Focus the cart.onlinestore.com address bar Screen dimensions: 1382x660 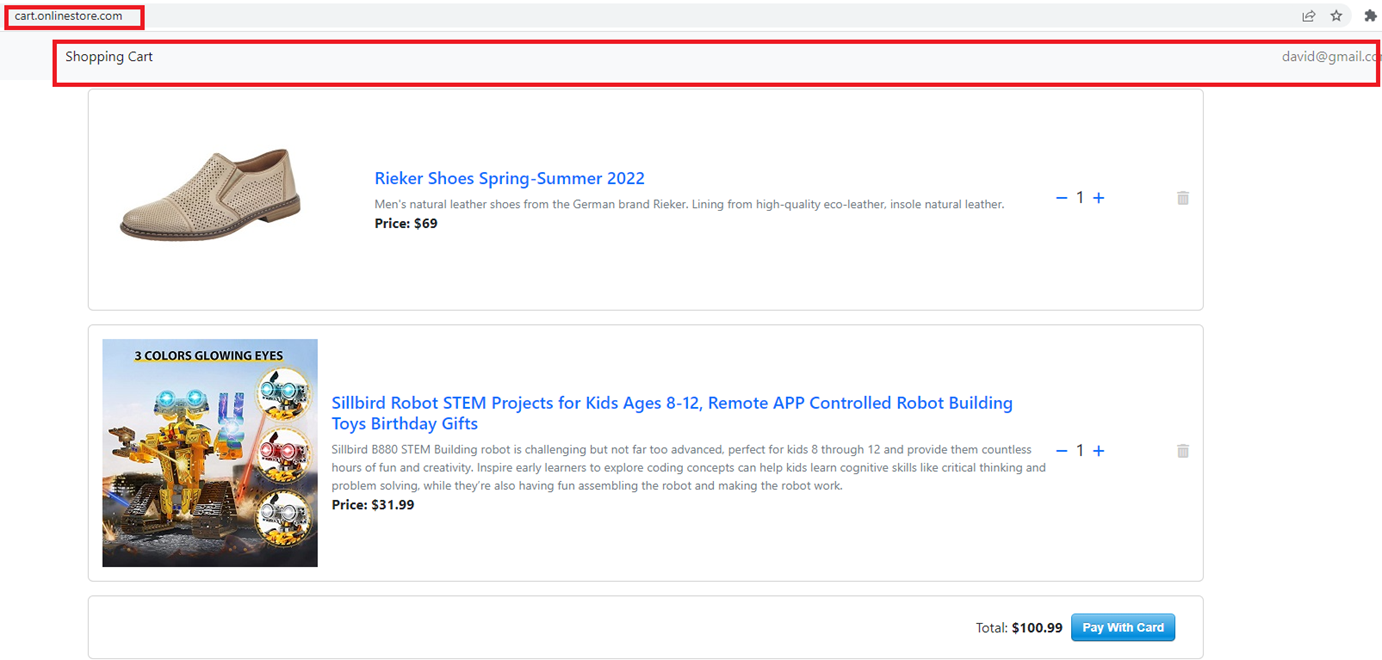tap(69, 16)
